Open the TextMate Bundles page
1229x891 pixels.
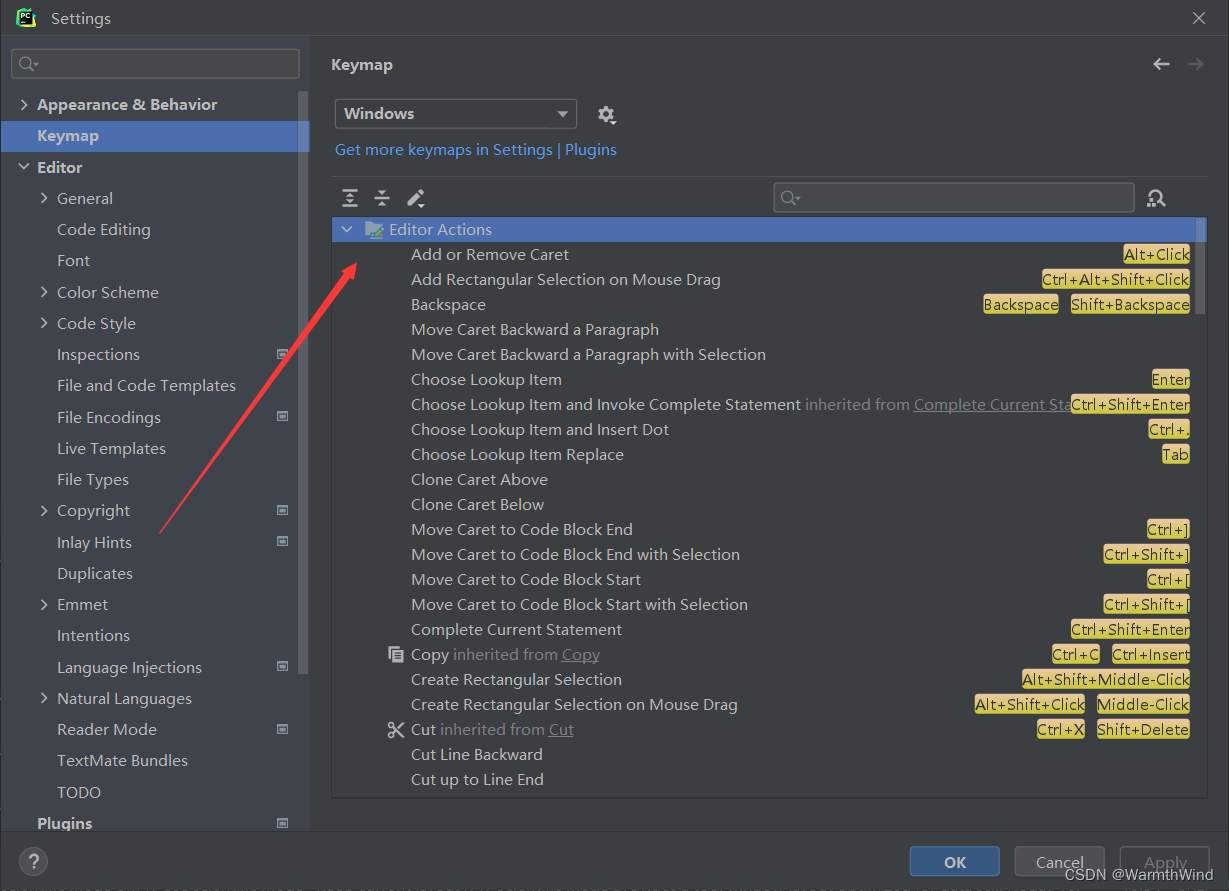click(122, 760)
